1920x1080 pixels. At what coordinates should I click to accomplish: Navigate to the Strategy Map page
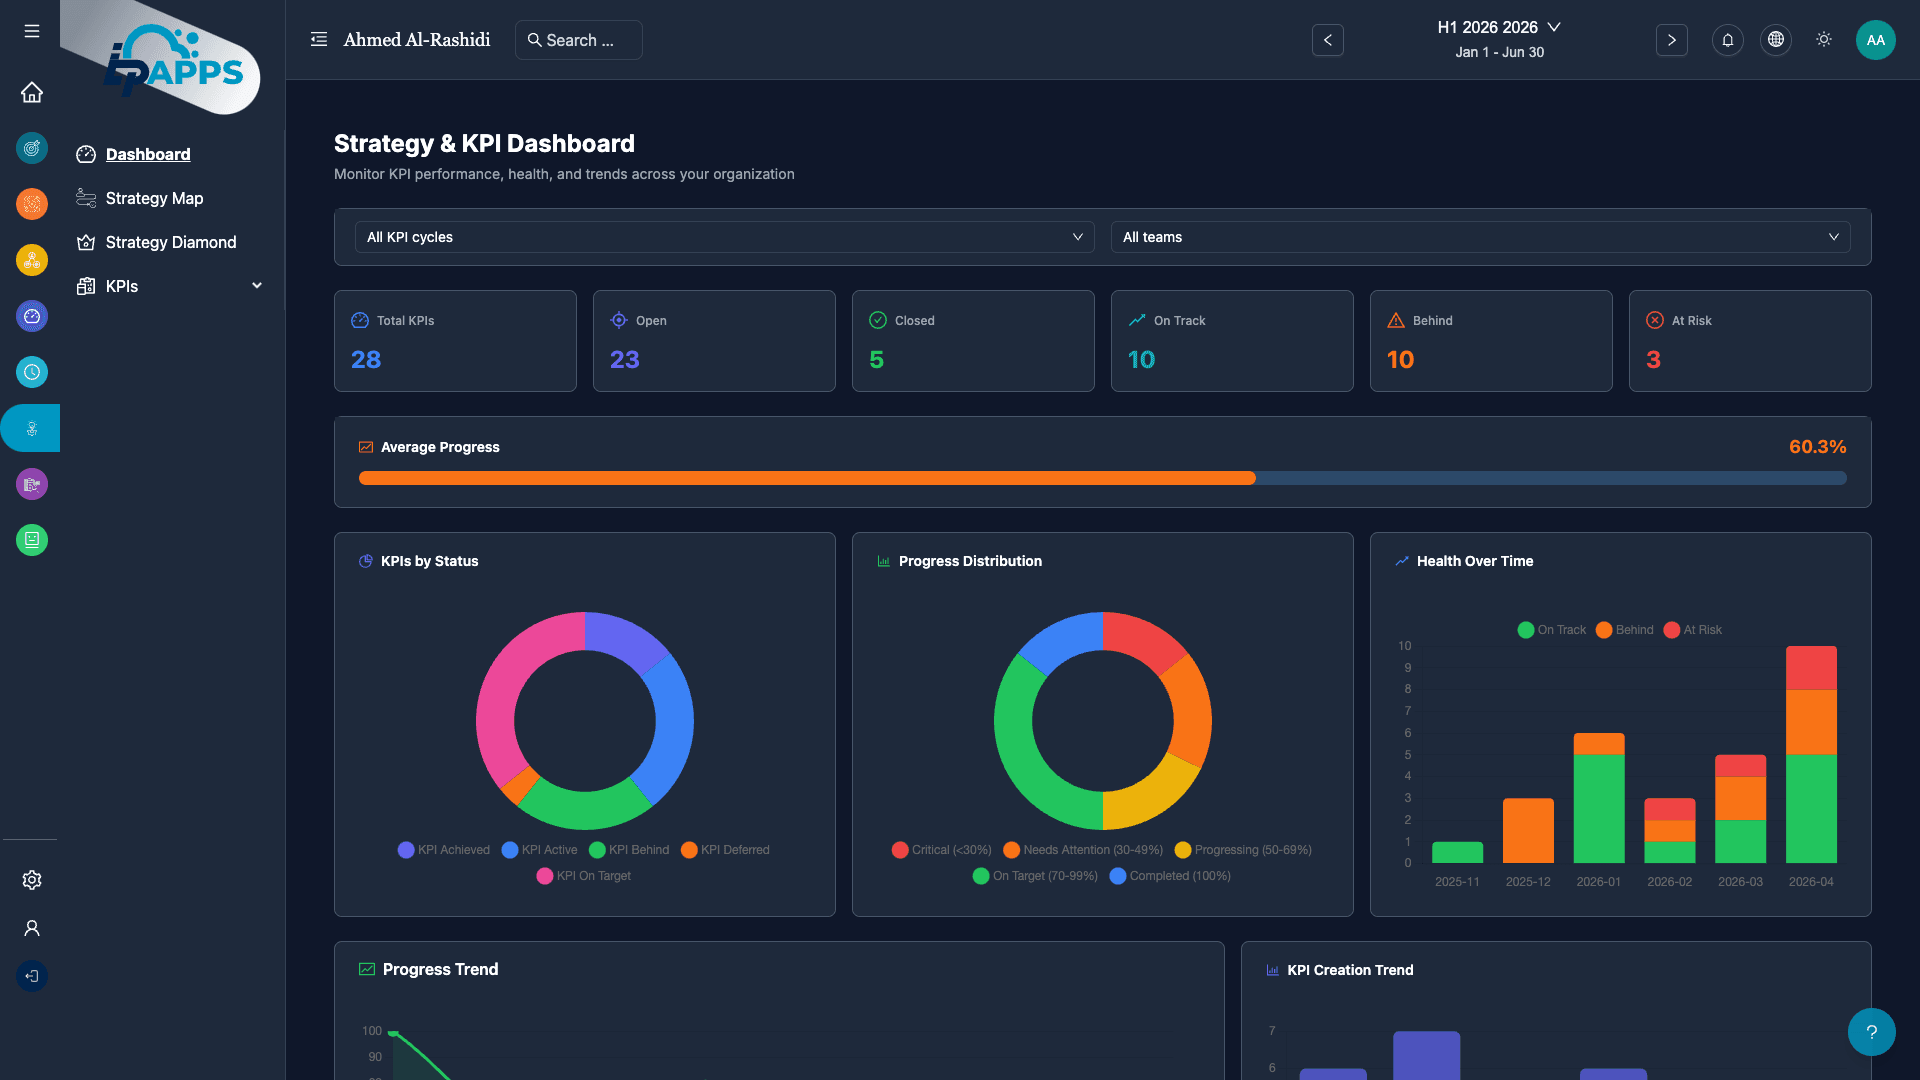click(x=154, y=198)
